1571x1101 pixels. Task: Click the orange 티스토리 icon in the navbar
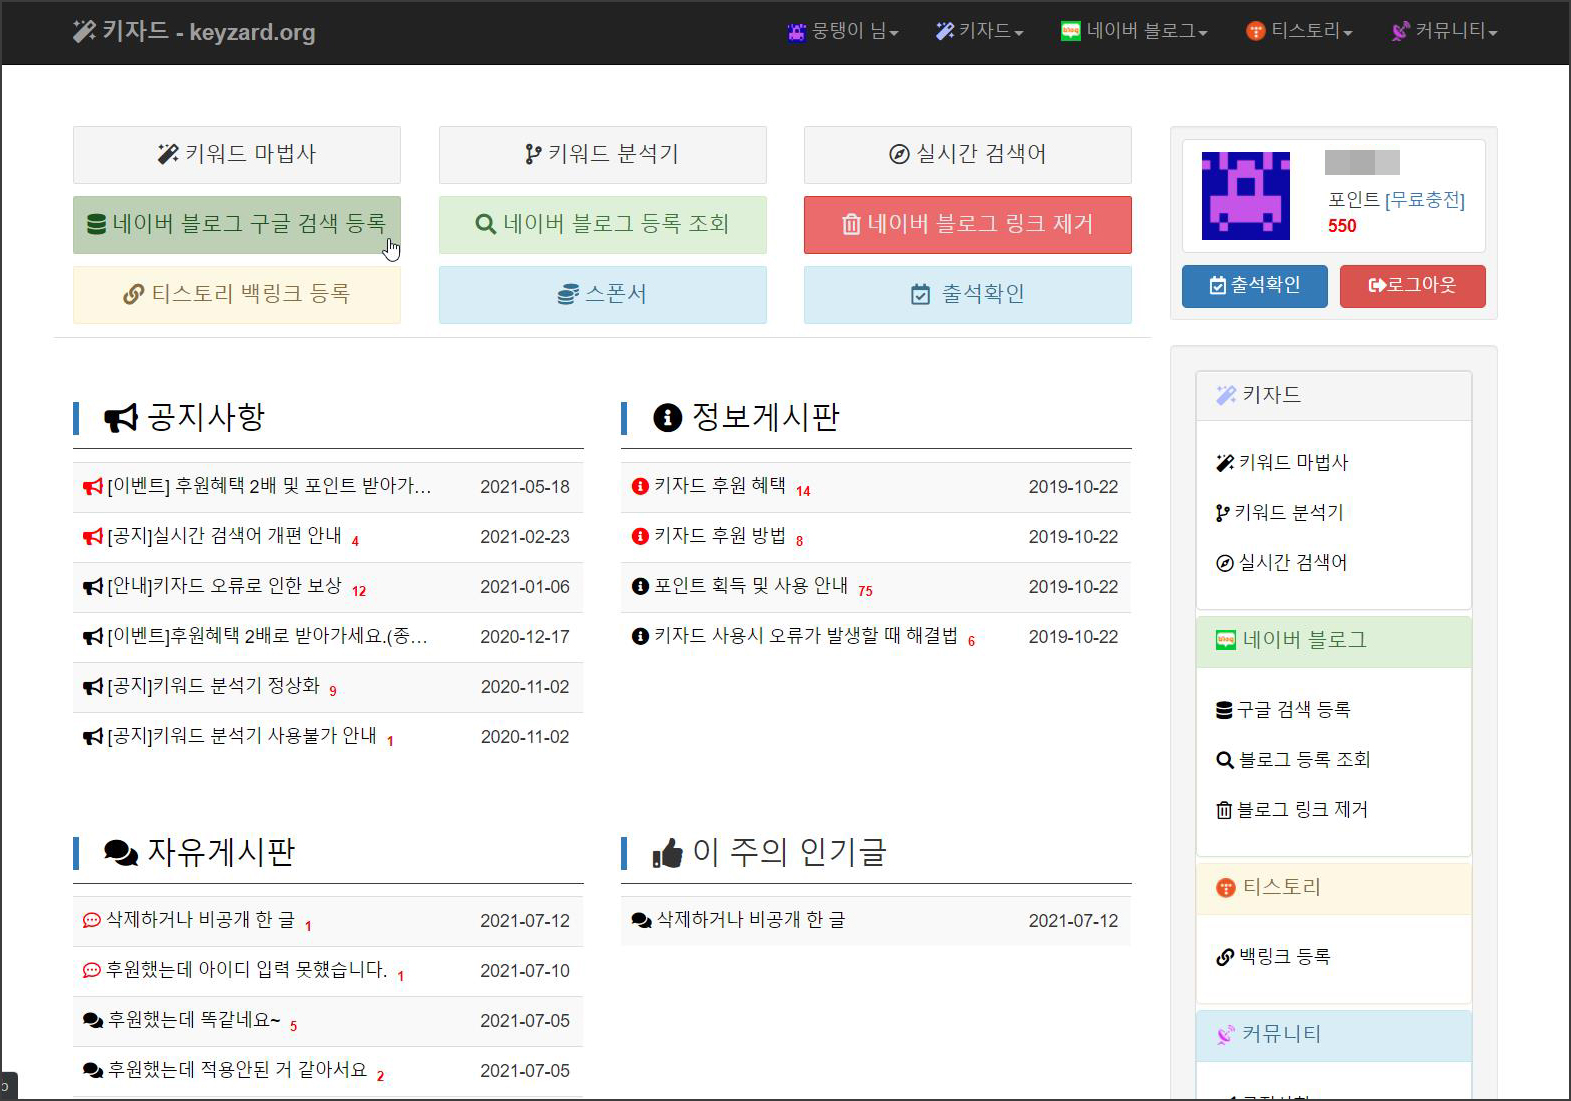point(1256,32)
